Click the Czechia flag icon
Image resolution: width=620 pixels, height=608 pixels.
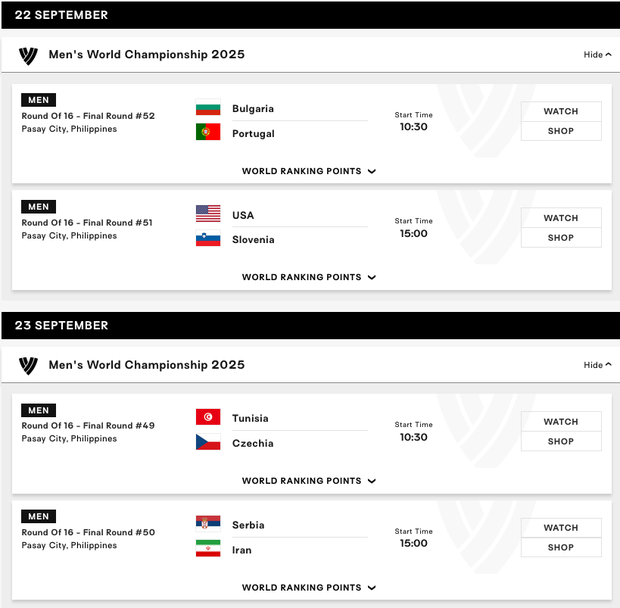coord(208,443)
